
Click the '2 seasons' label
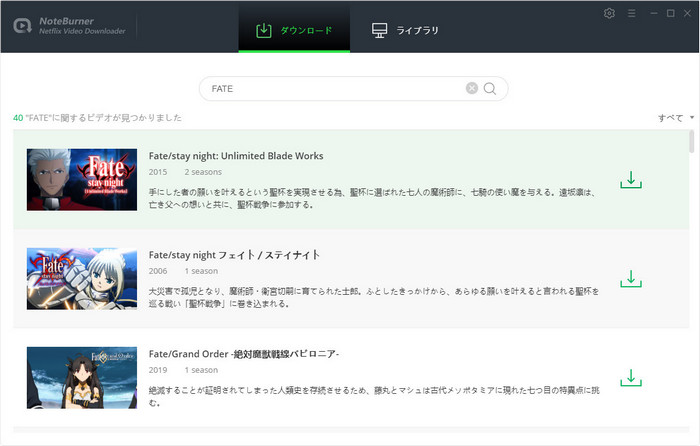click(x=203, y=172)
